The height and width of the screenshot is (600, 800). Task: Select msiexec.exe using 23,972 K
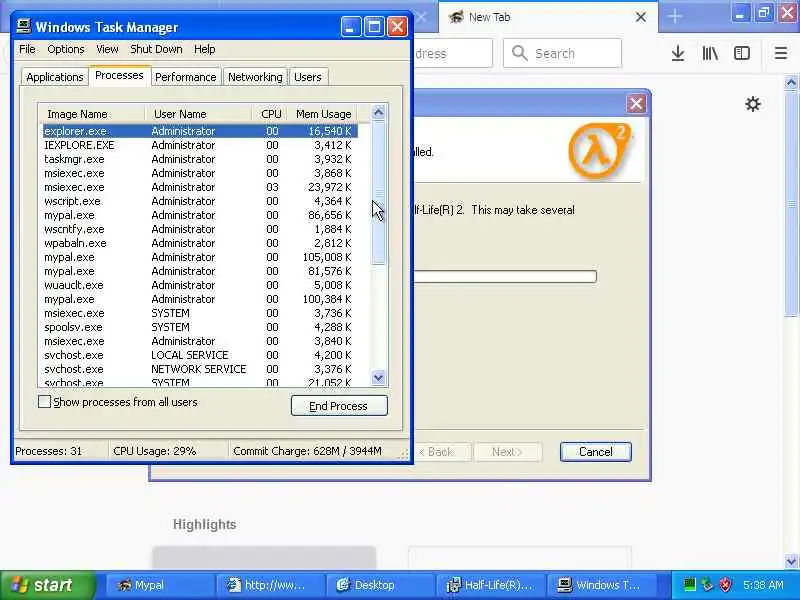(200, 187)
